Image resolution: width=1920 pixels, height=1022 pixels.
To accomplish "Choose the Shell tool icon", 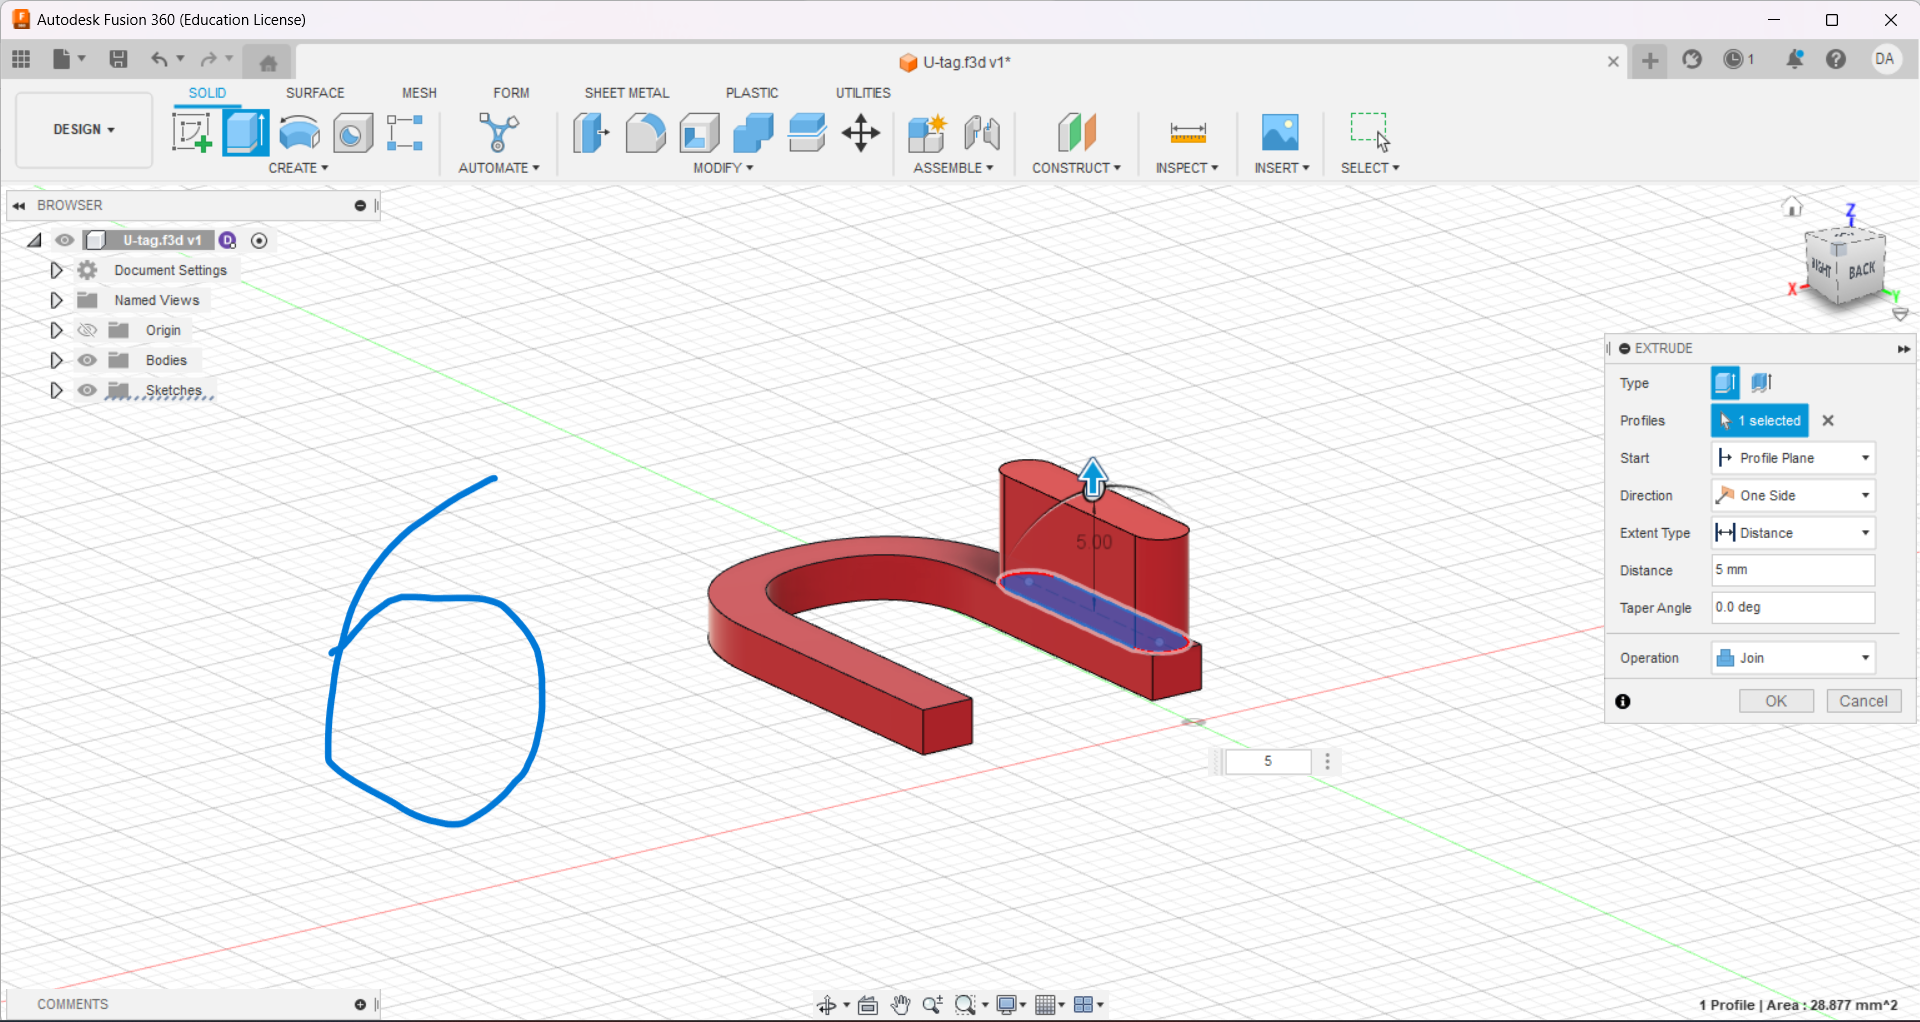I will coord(699,133).
